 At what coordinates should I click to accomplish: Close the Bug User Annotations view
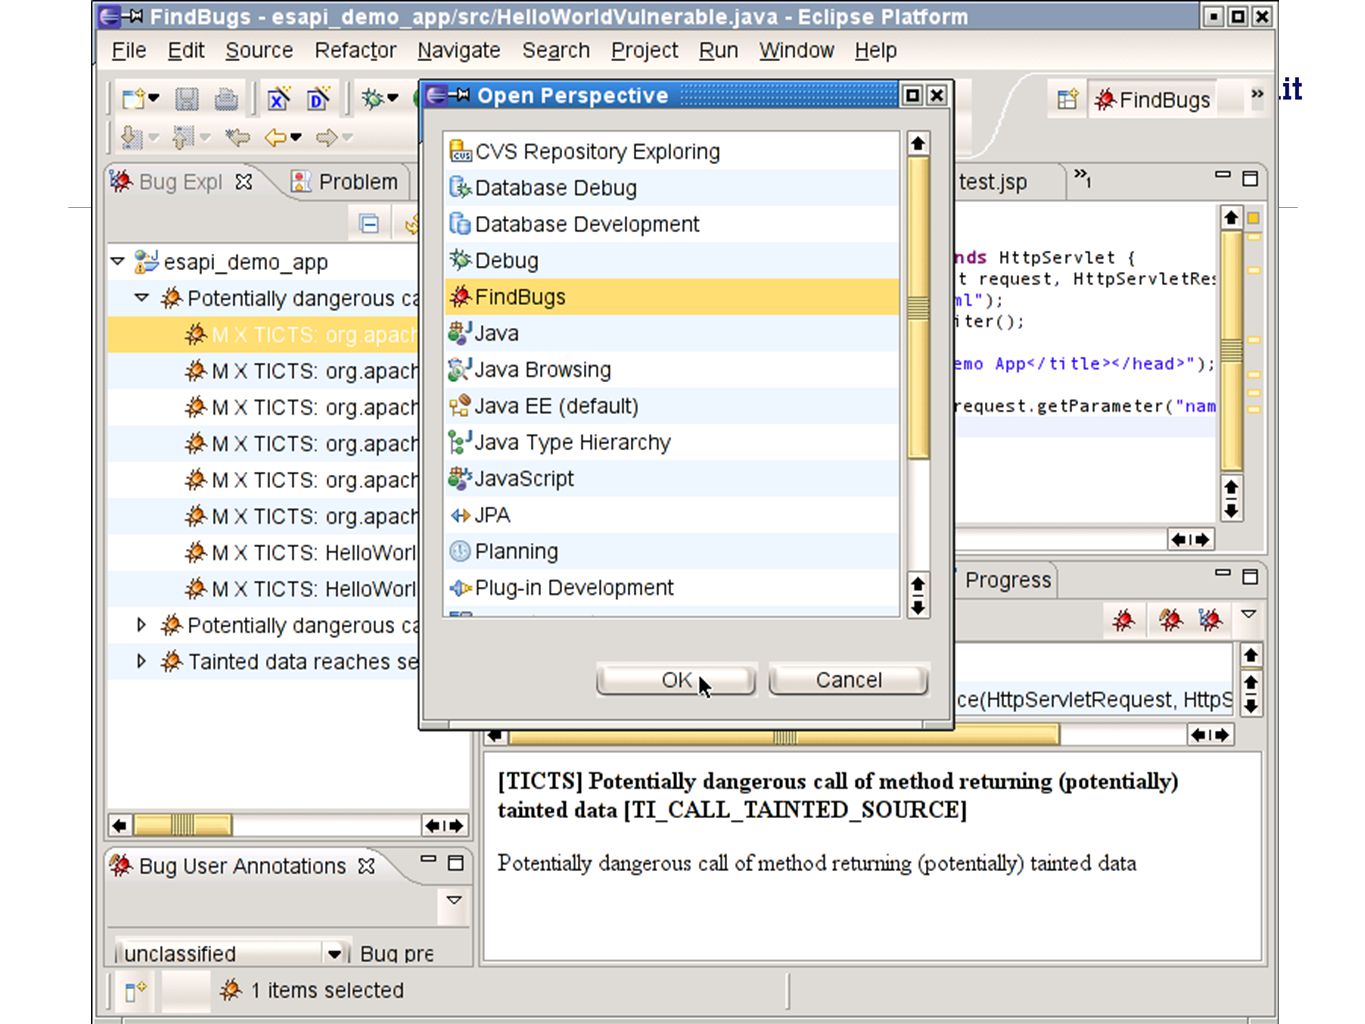click(x=367, y=866)
